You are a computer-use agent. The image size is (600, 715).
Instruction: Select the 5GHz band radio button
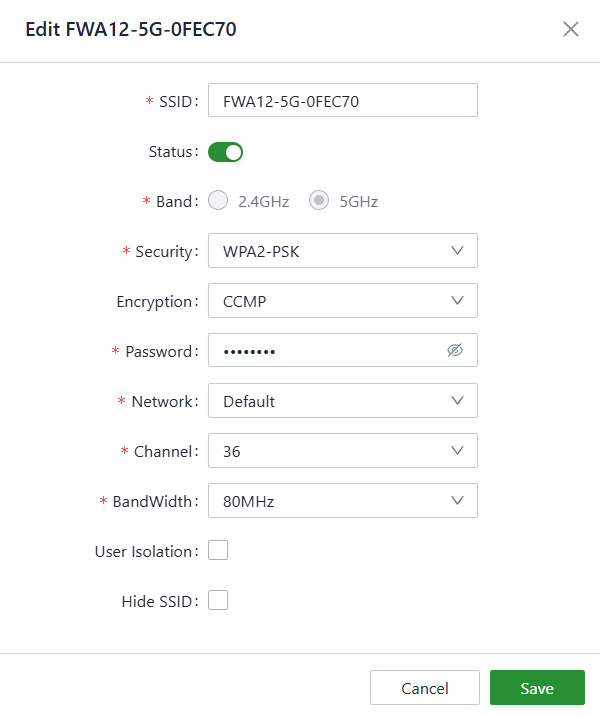click(319, 201)
